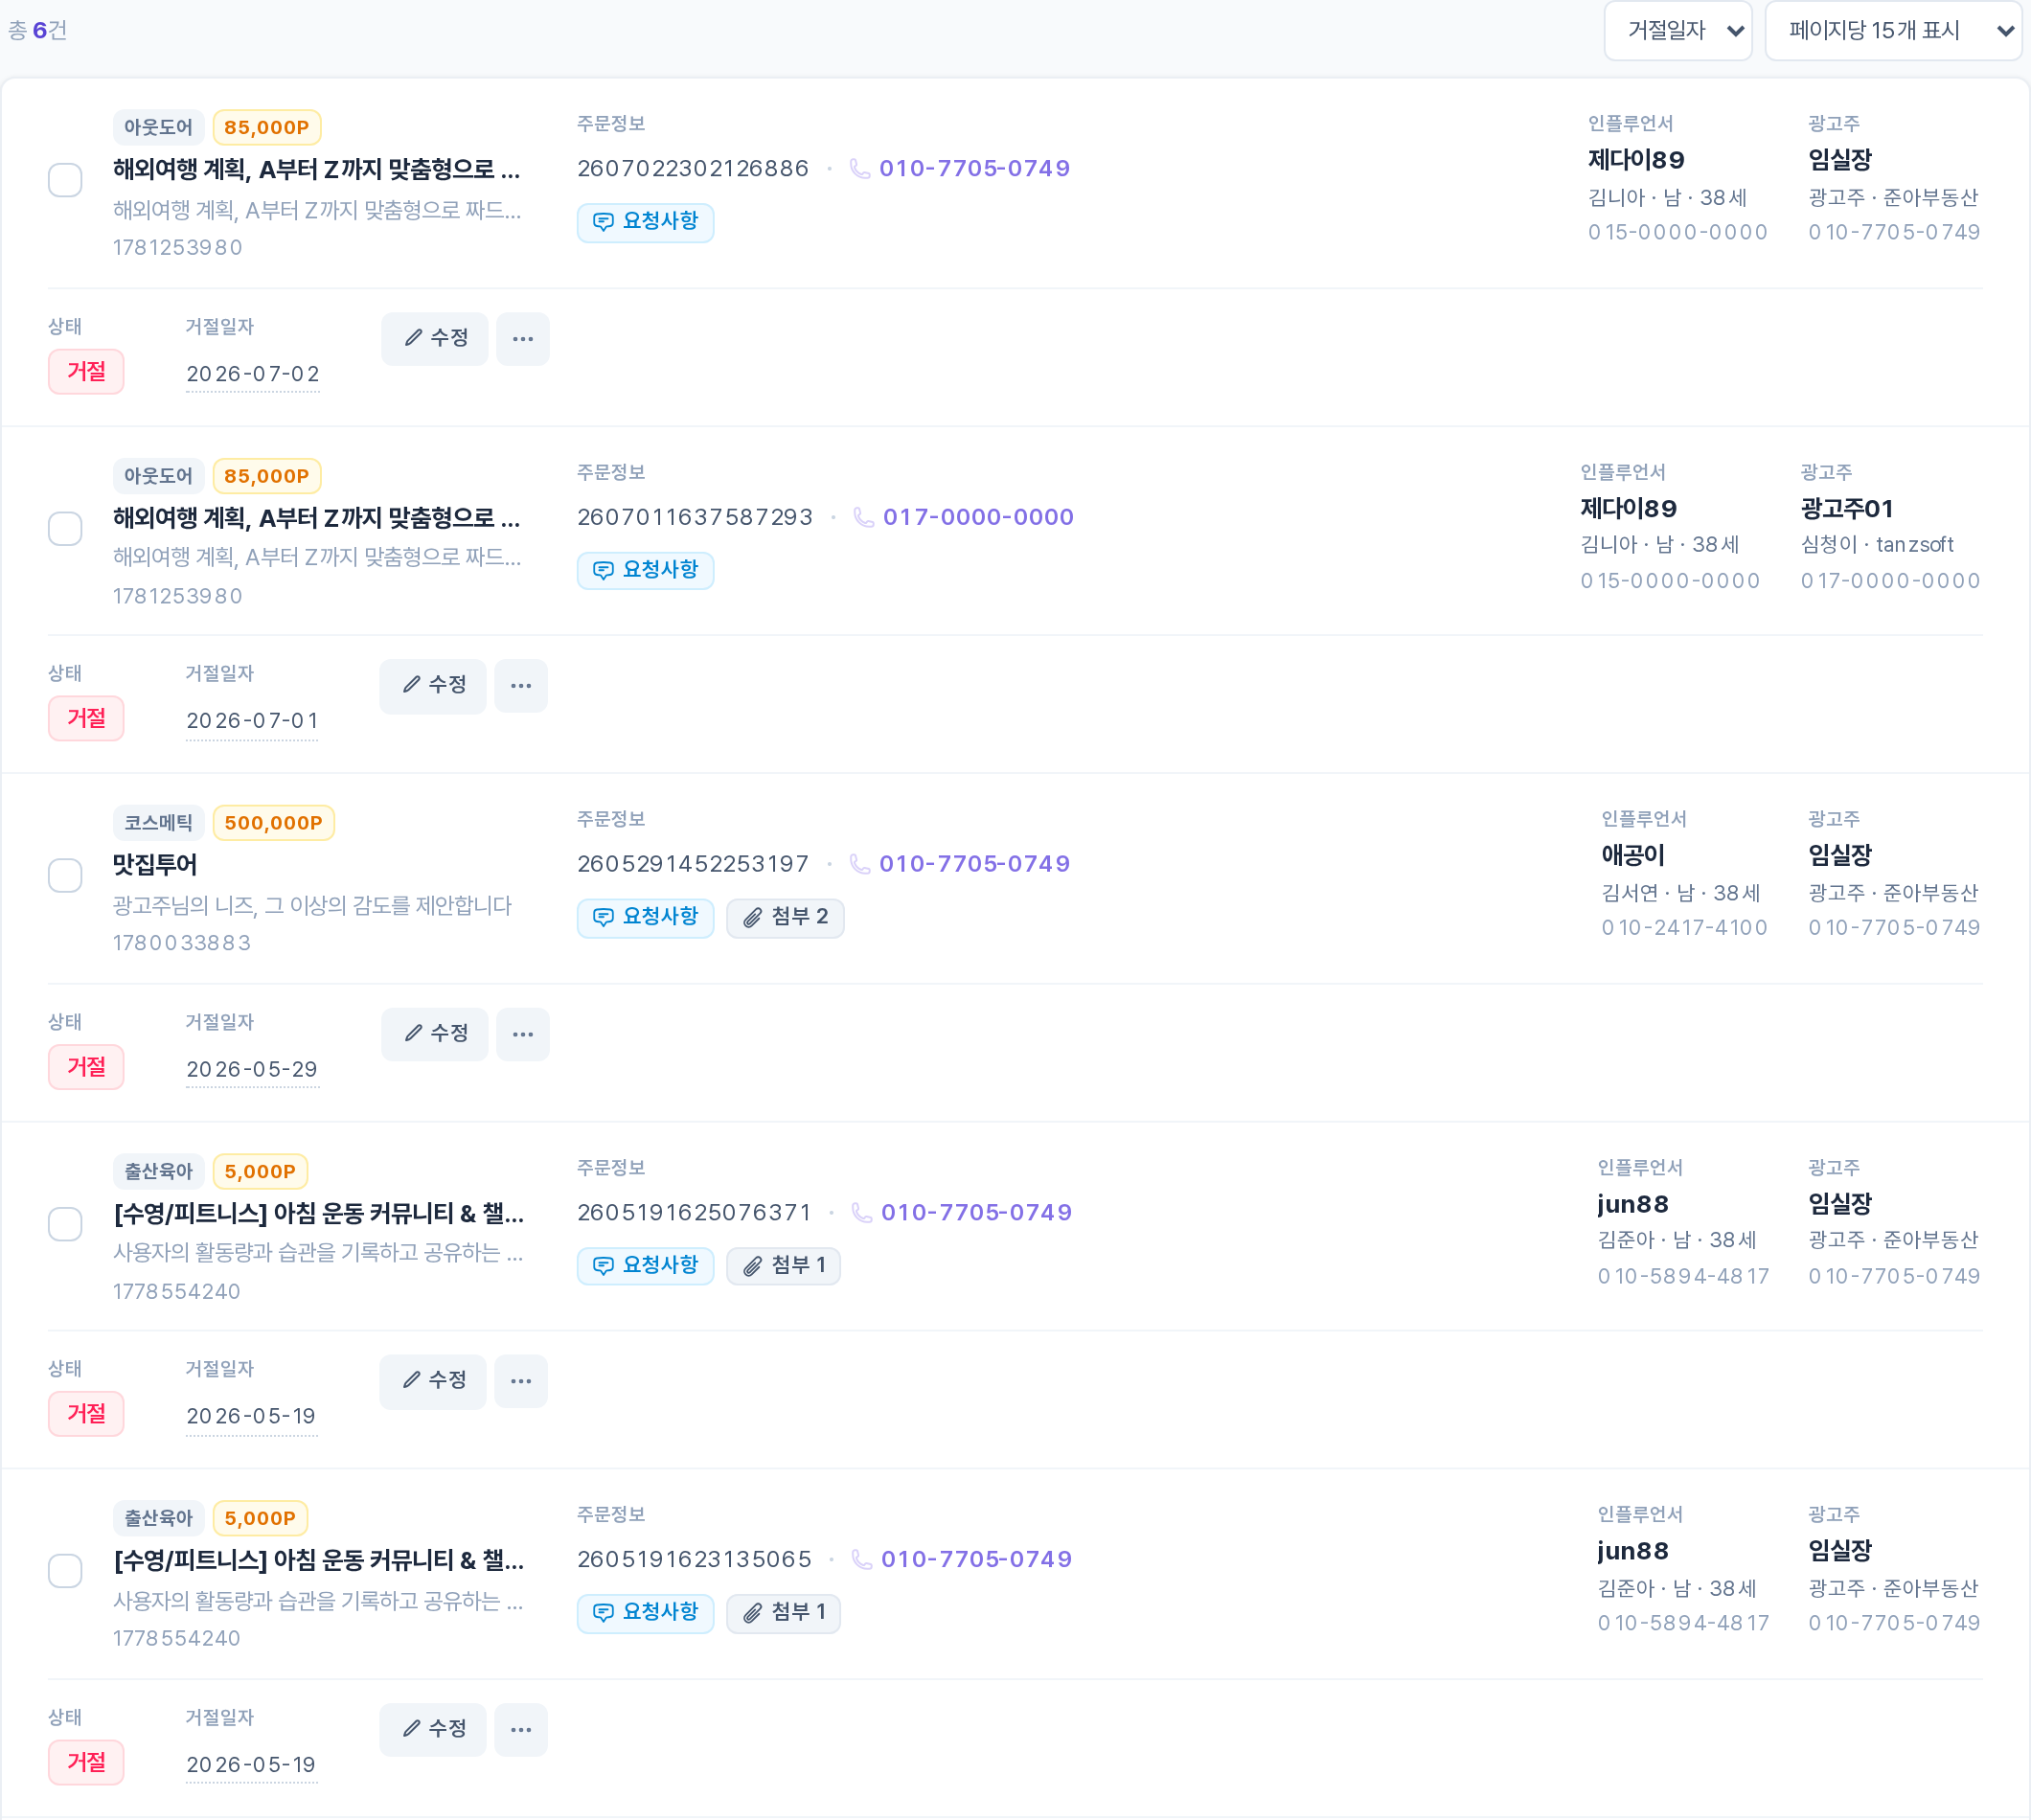This screenshot has width=2031, height=1820.
Task: Click influencer name 애공이
Action: 1632,855
